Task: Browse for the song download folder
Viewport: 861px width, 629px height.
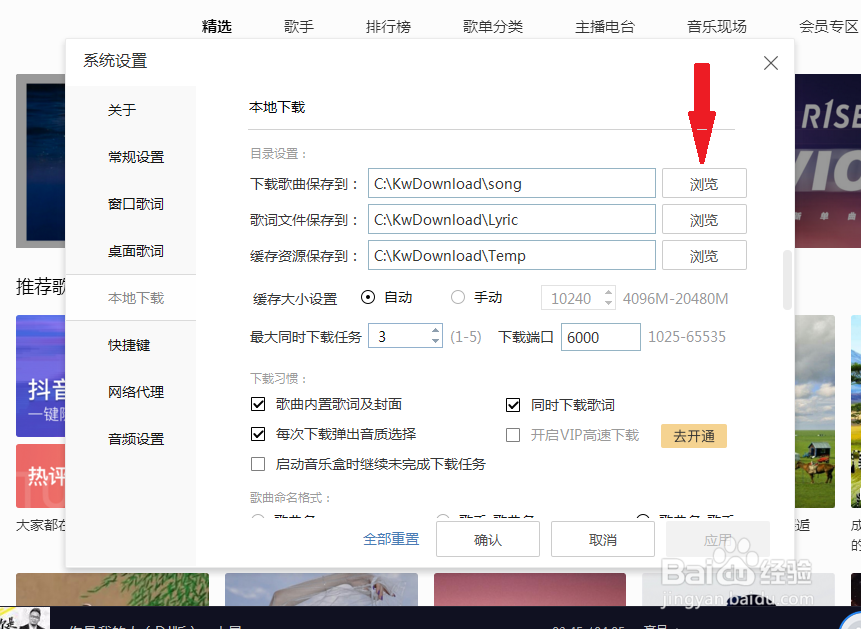Action: pyautogui.click(x=704, y=183)
